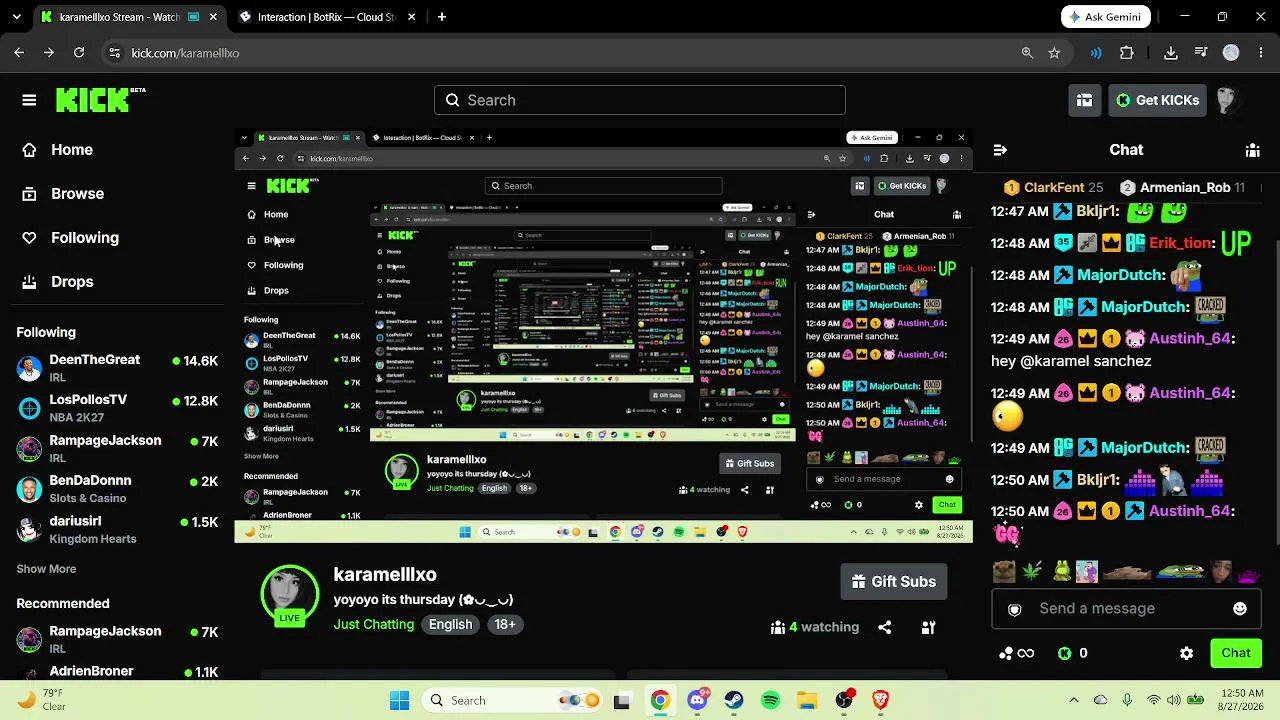1280x720 pixels.
Task: Click the Gift Subs button
Action: [894, 582]
